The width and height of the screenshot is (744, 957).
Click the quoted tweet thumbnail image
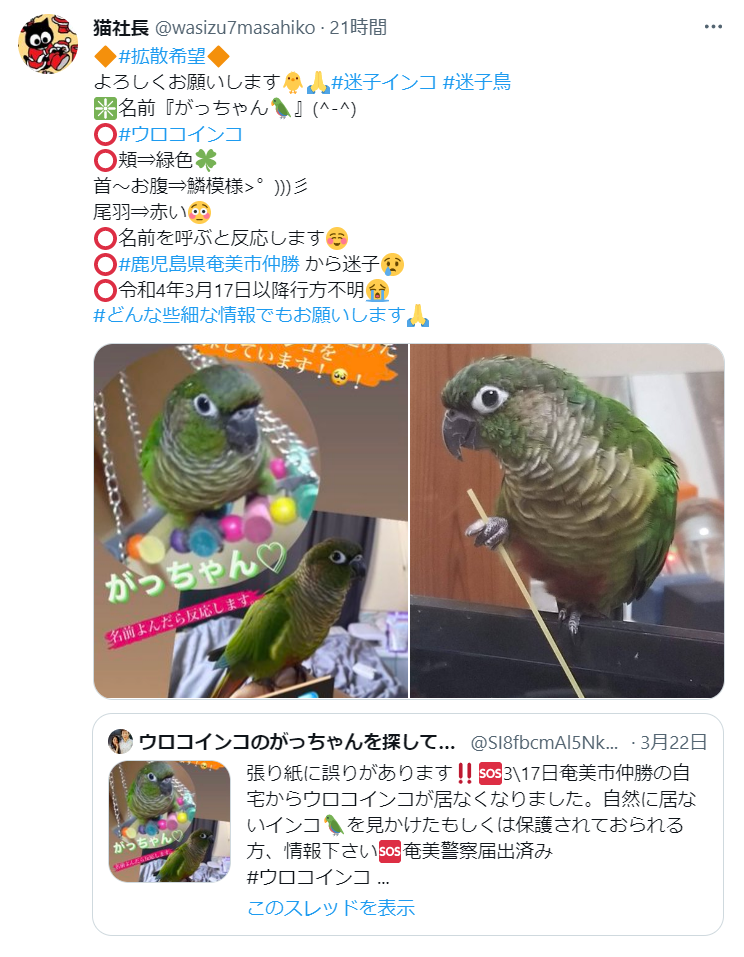170,821
